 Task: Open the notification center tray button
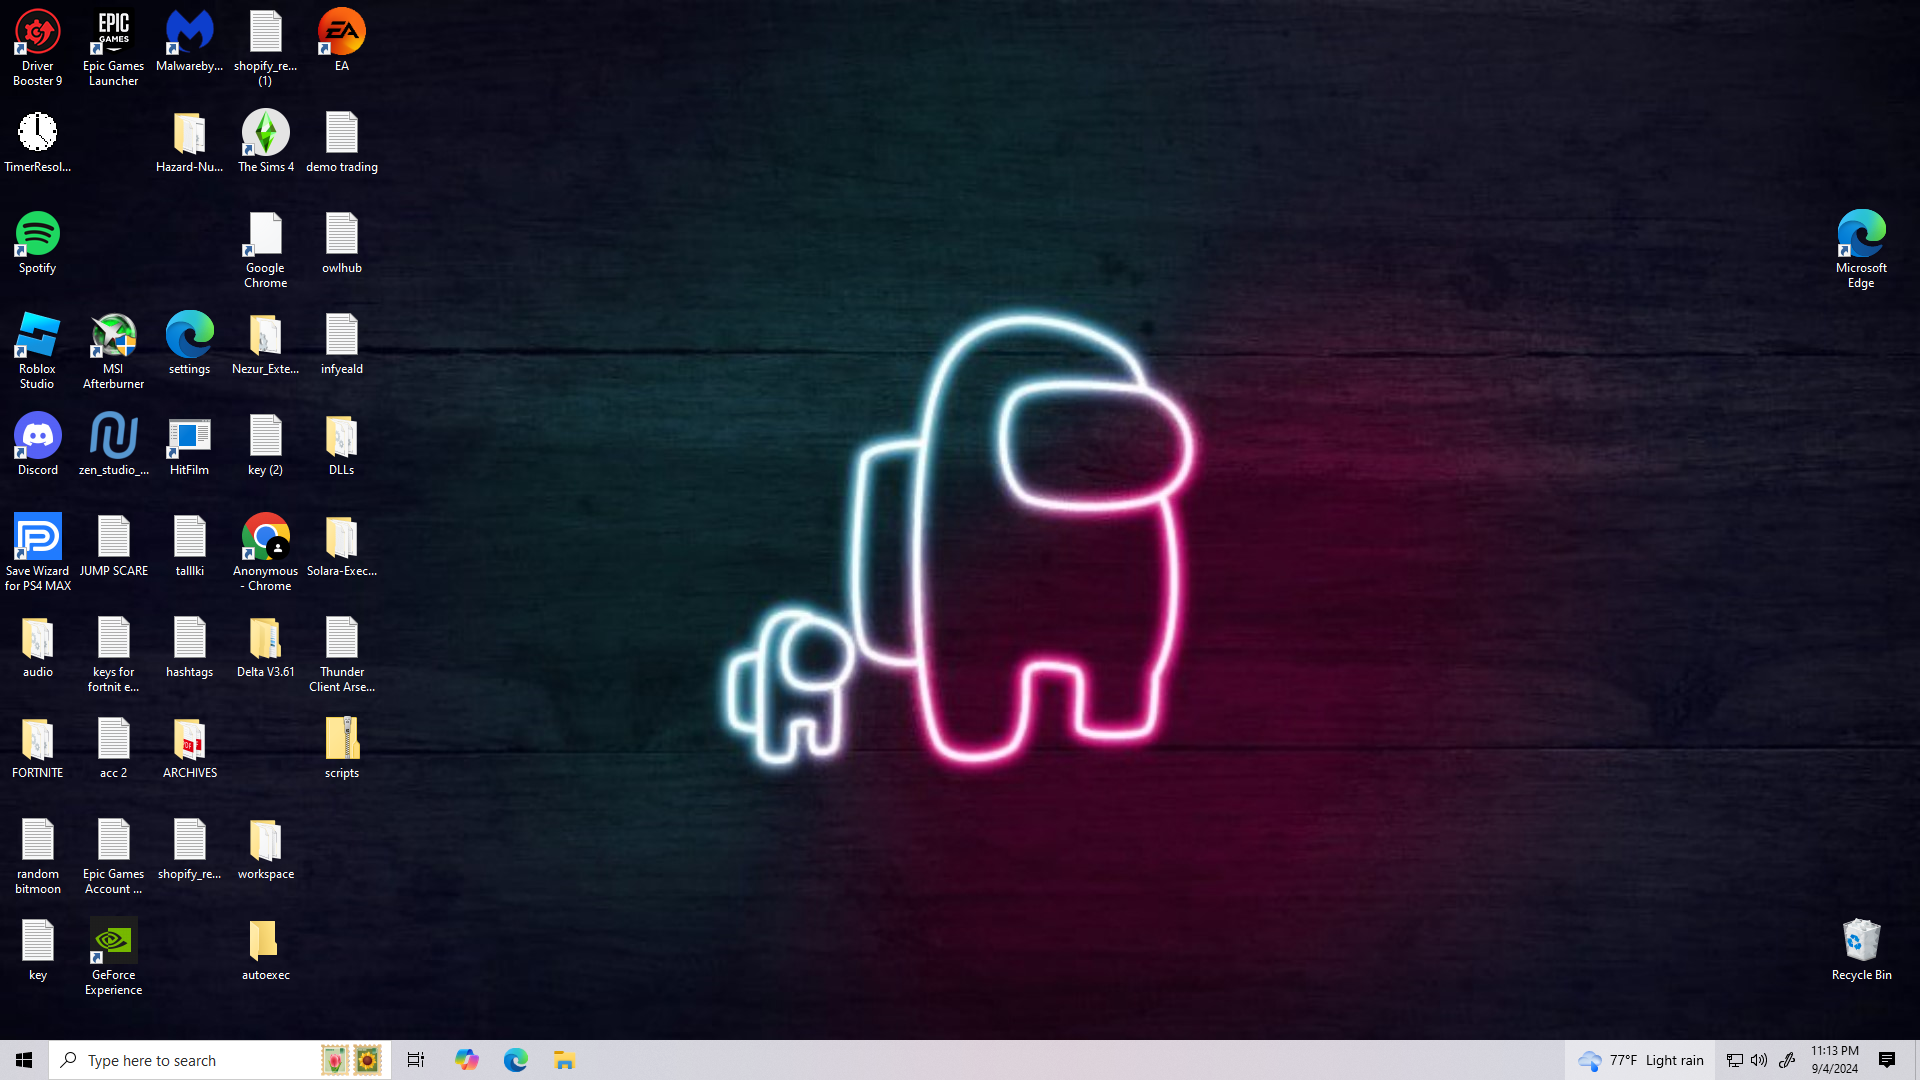coord(1887,1060)
